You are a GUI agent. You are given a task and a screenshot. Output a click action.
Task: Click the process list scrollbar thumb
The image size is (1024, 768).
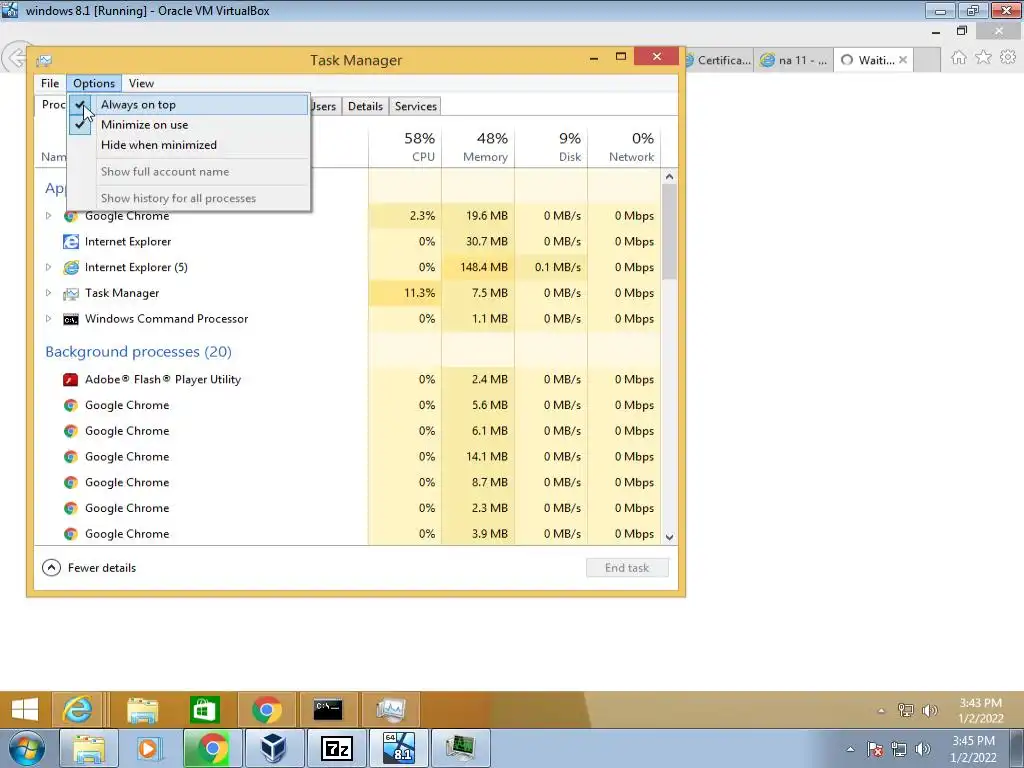[x=669, y=232]
